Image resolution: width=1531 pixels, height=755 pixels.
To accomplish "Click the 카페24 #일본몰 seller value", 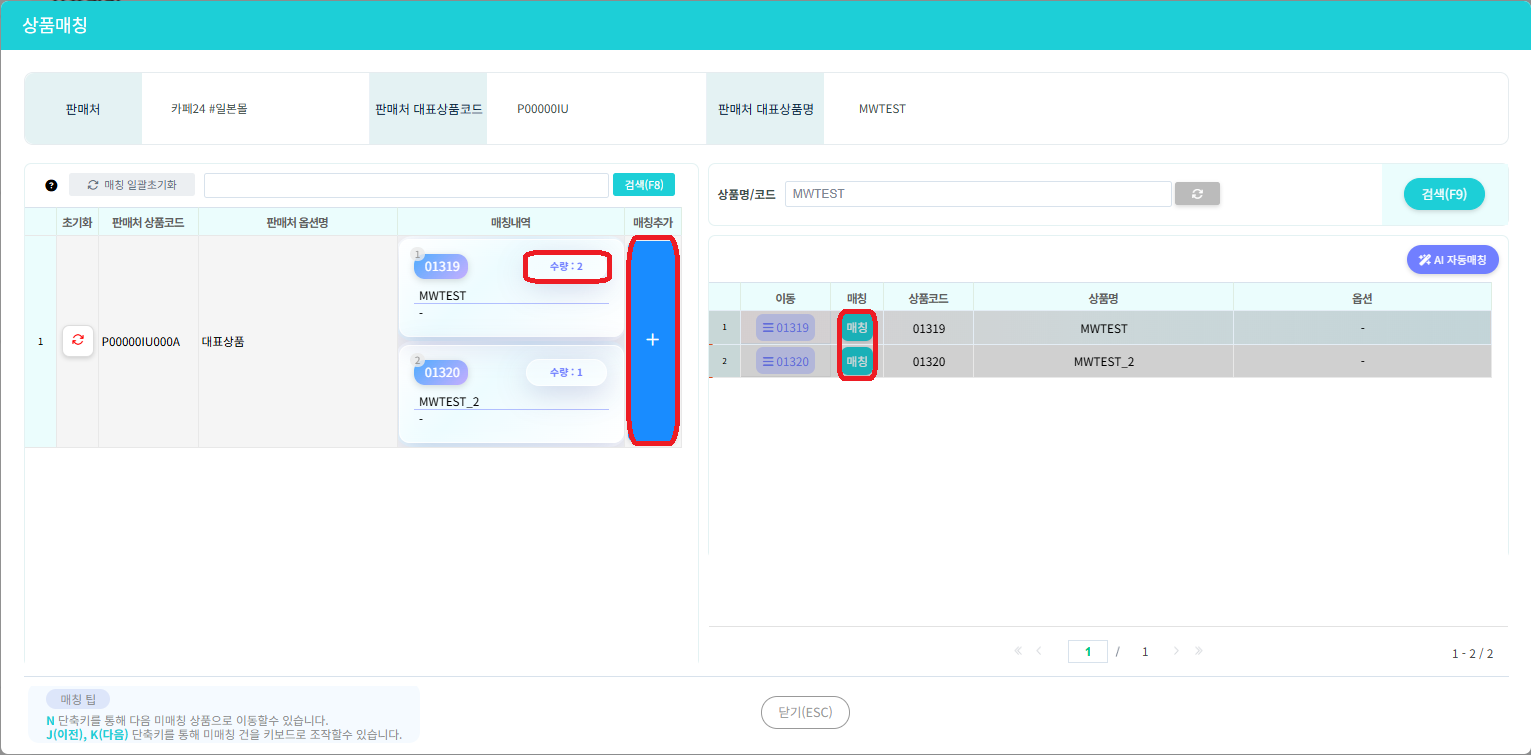I will [x=209, y=109].
